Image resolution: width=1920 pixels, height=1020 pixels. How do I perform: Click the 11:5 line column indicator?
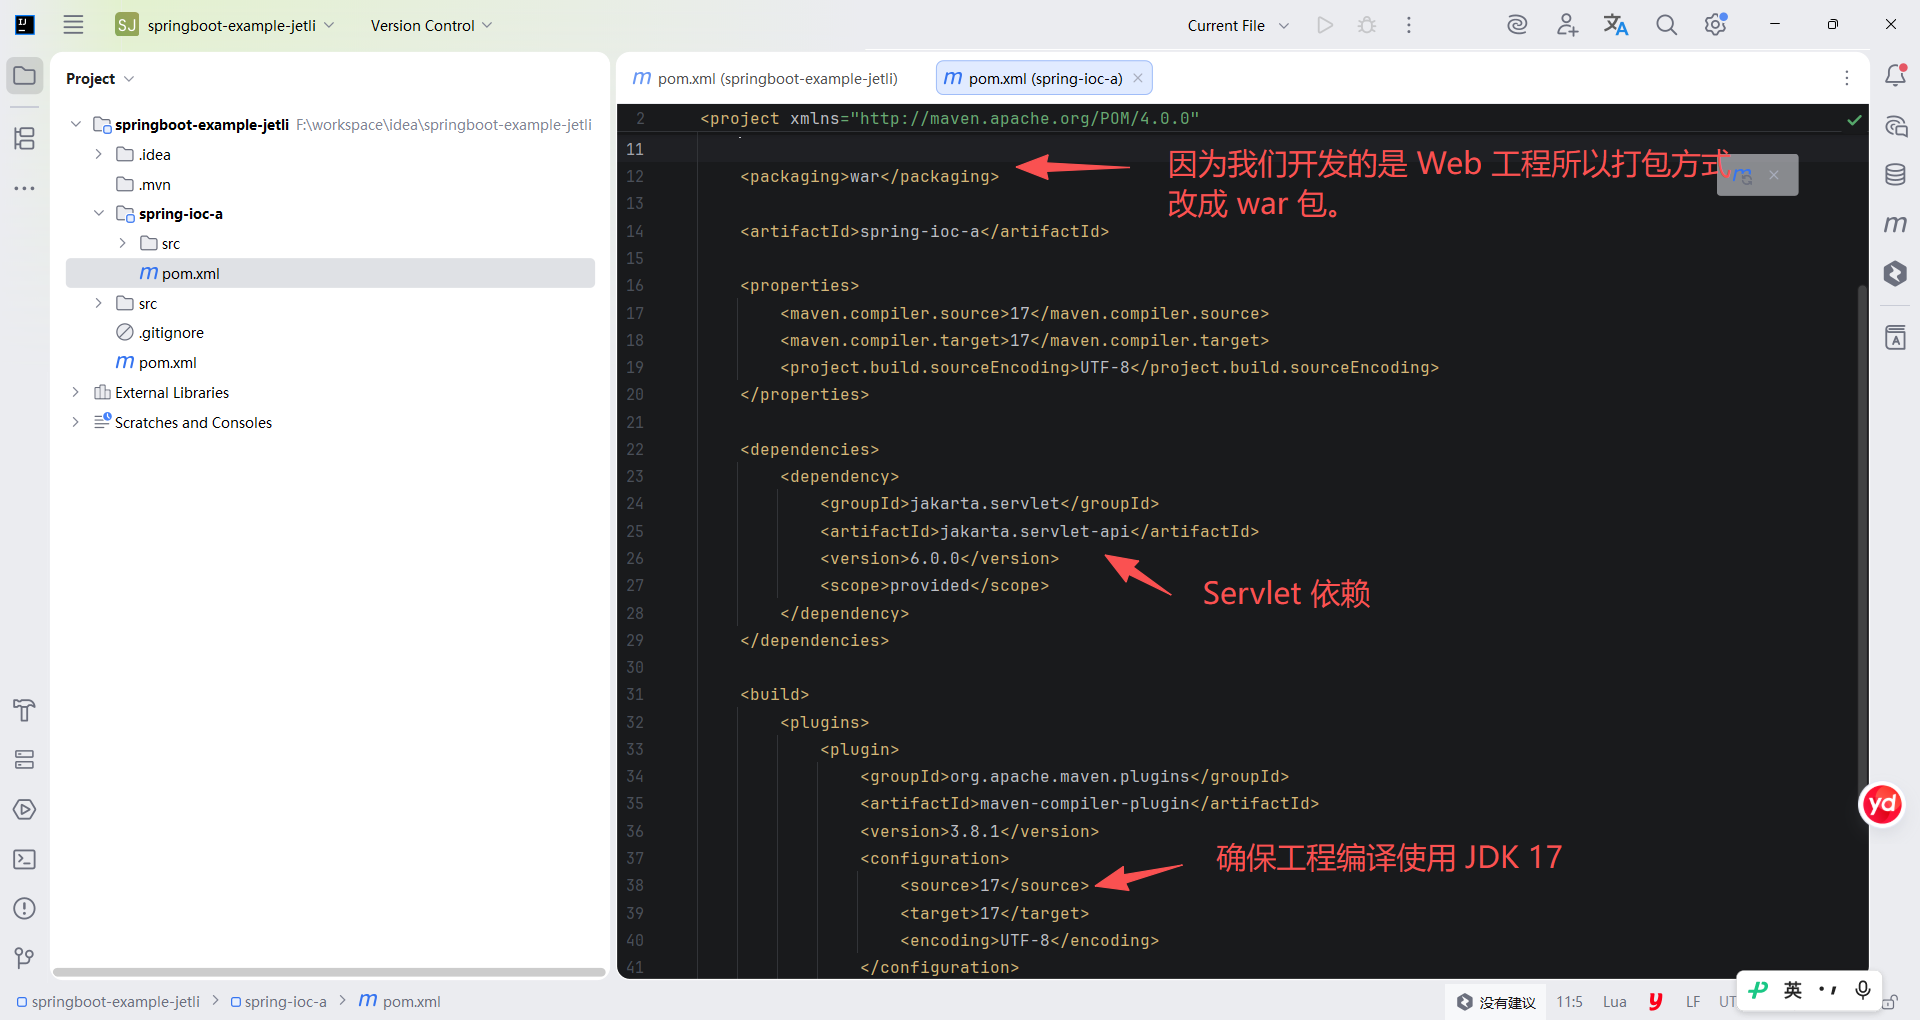coord(1569,1001)
